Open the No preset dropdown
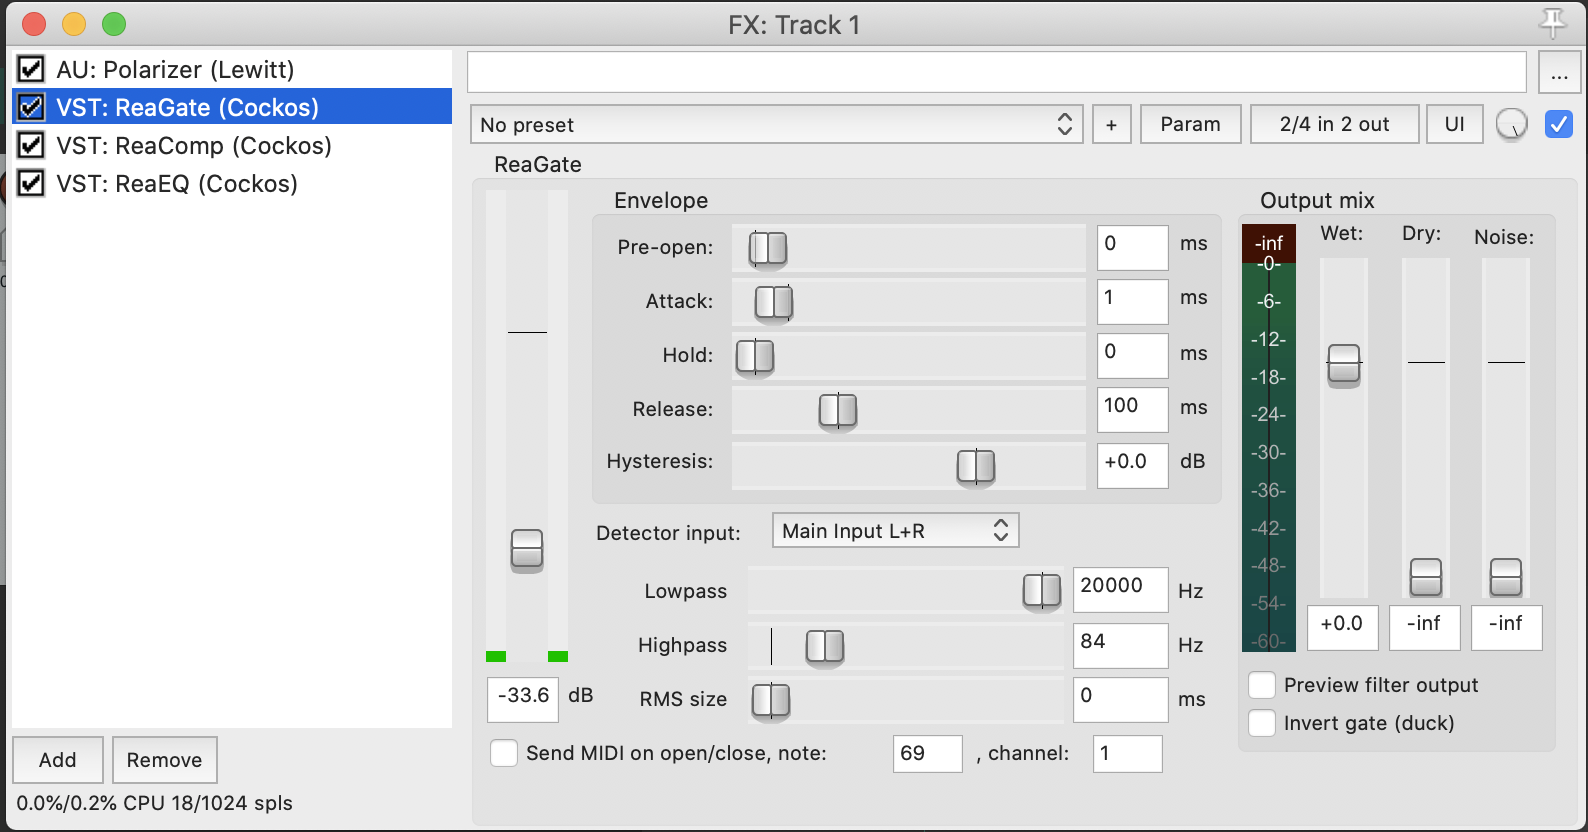The image size is (1588, 832). point(776,125)
